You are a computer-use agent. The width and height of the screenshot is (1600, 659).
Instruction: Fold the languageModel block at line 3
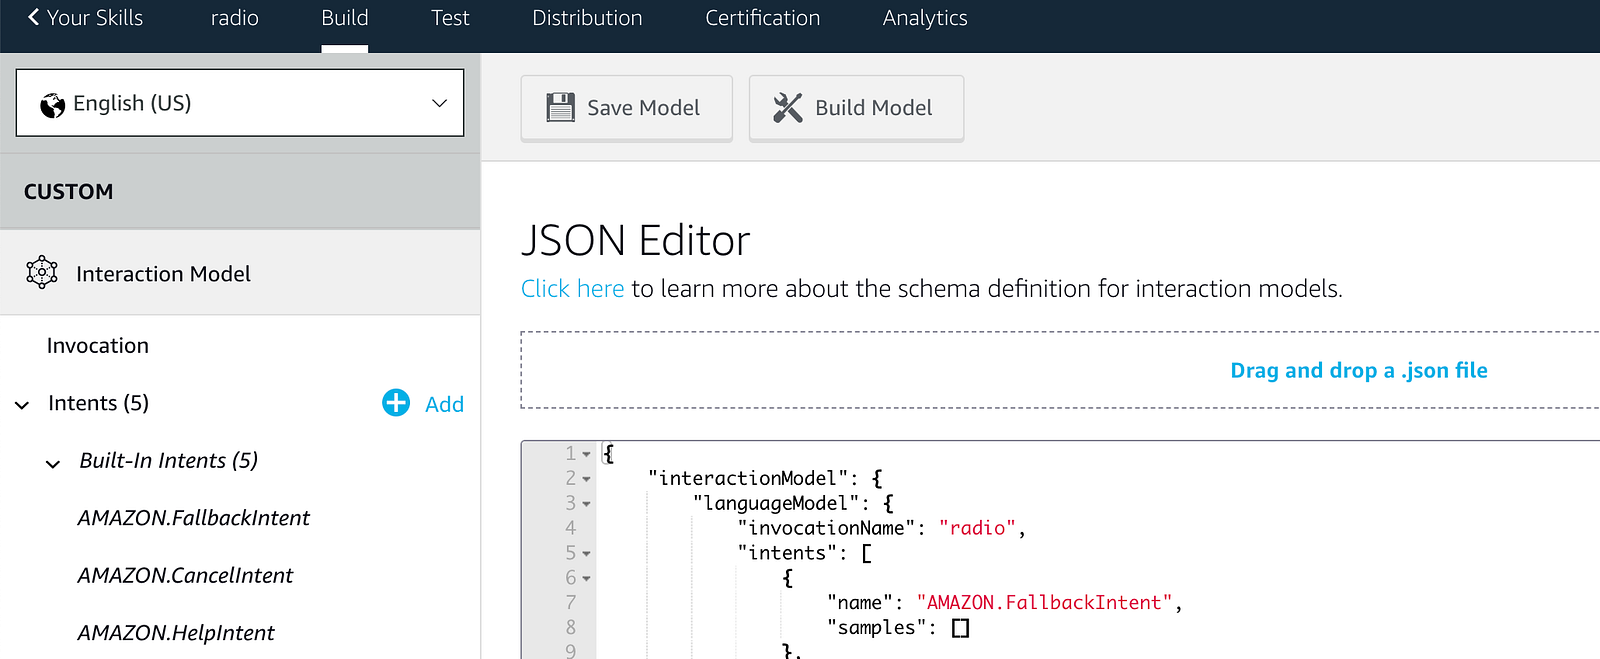click(x=587, y=504)
